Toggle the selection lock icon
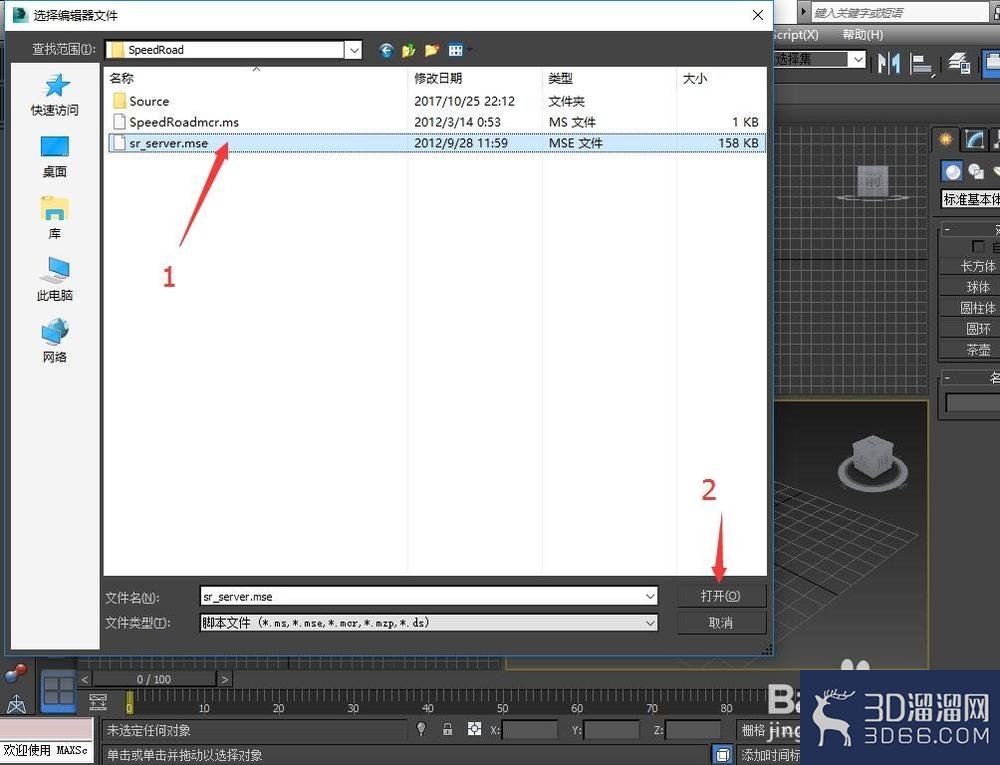The width and height of the screenshot is (1000, 765). [448, 729]
